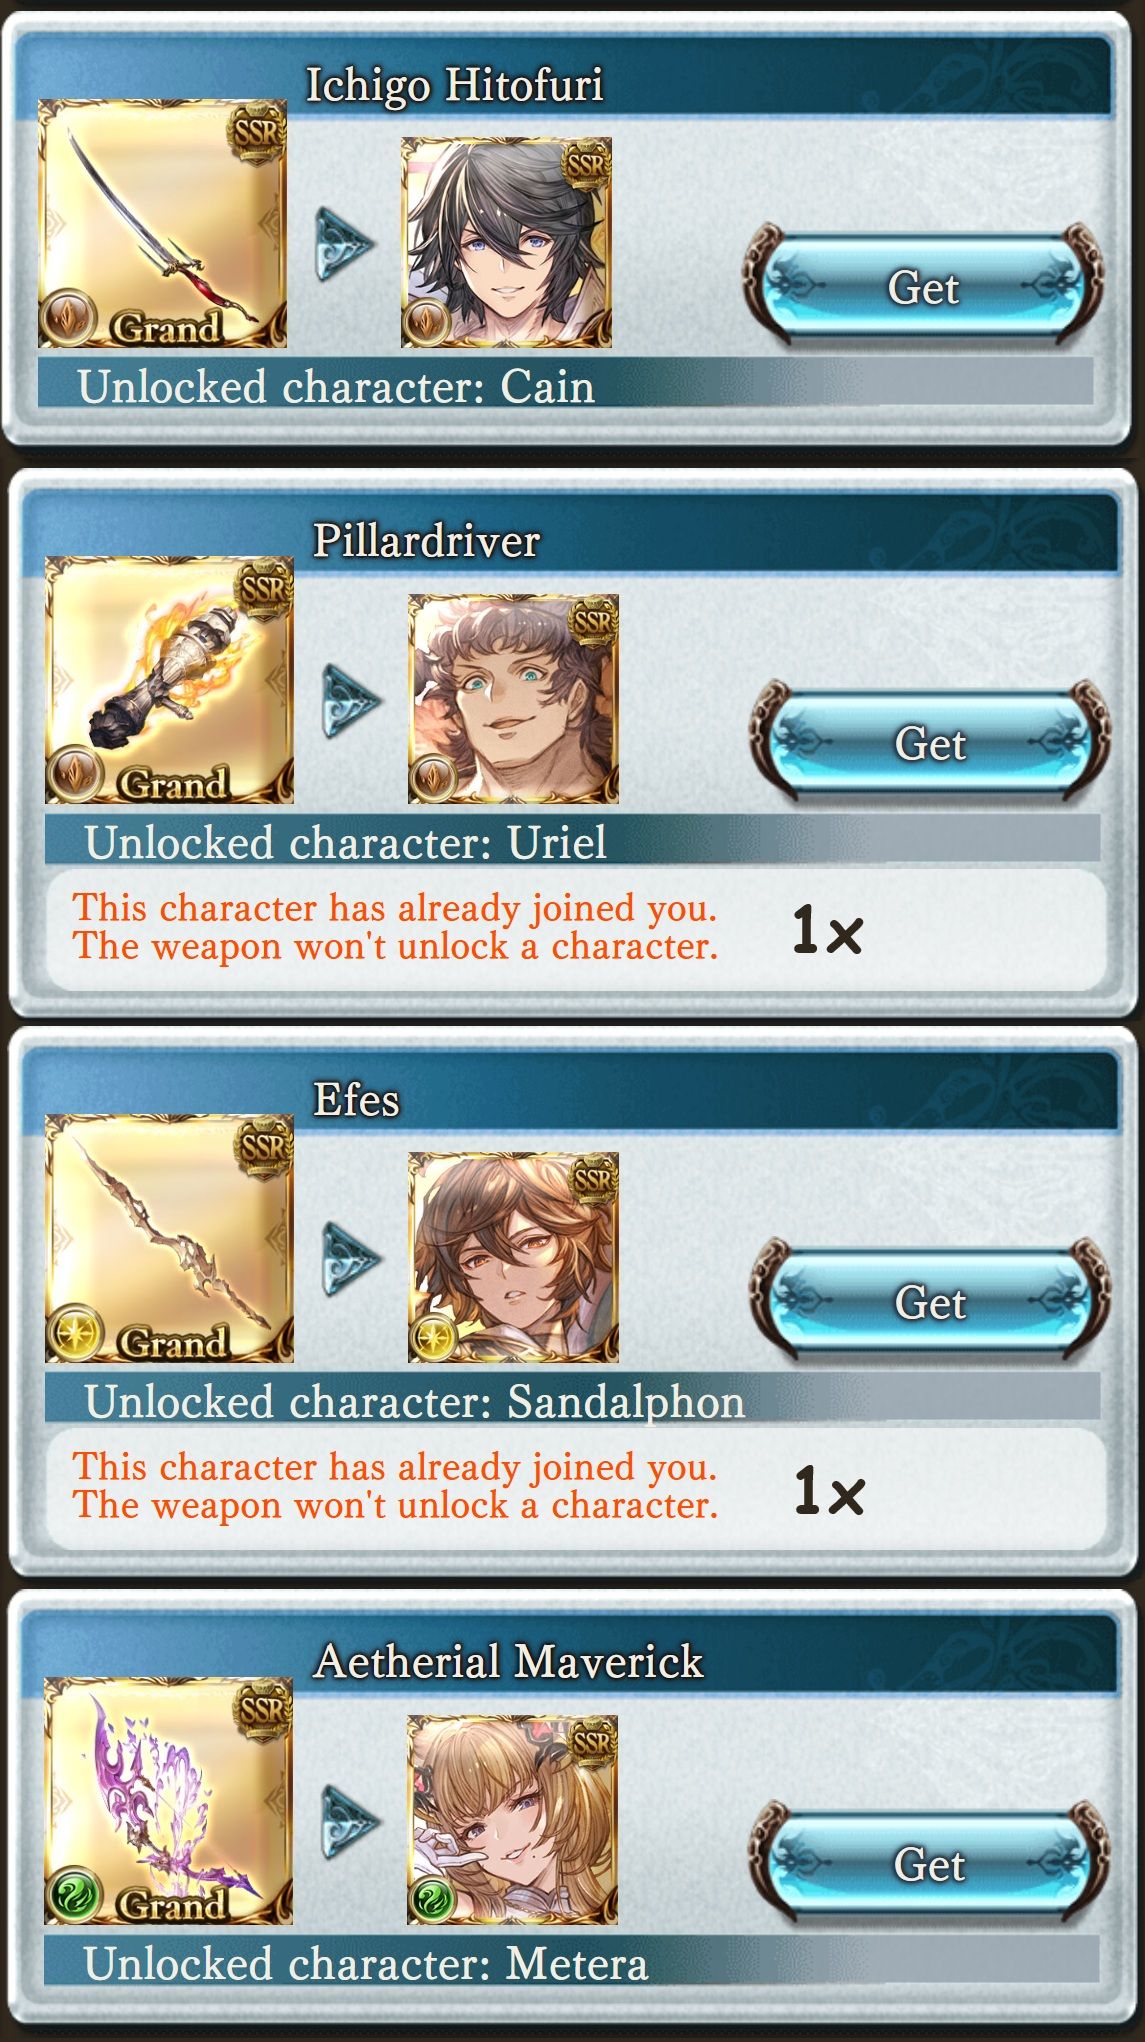Click the arrow between Efes and Sandalphon

pos(352,1258)
